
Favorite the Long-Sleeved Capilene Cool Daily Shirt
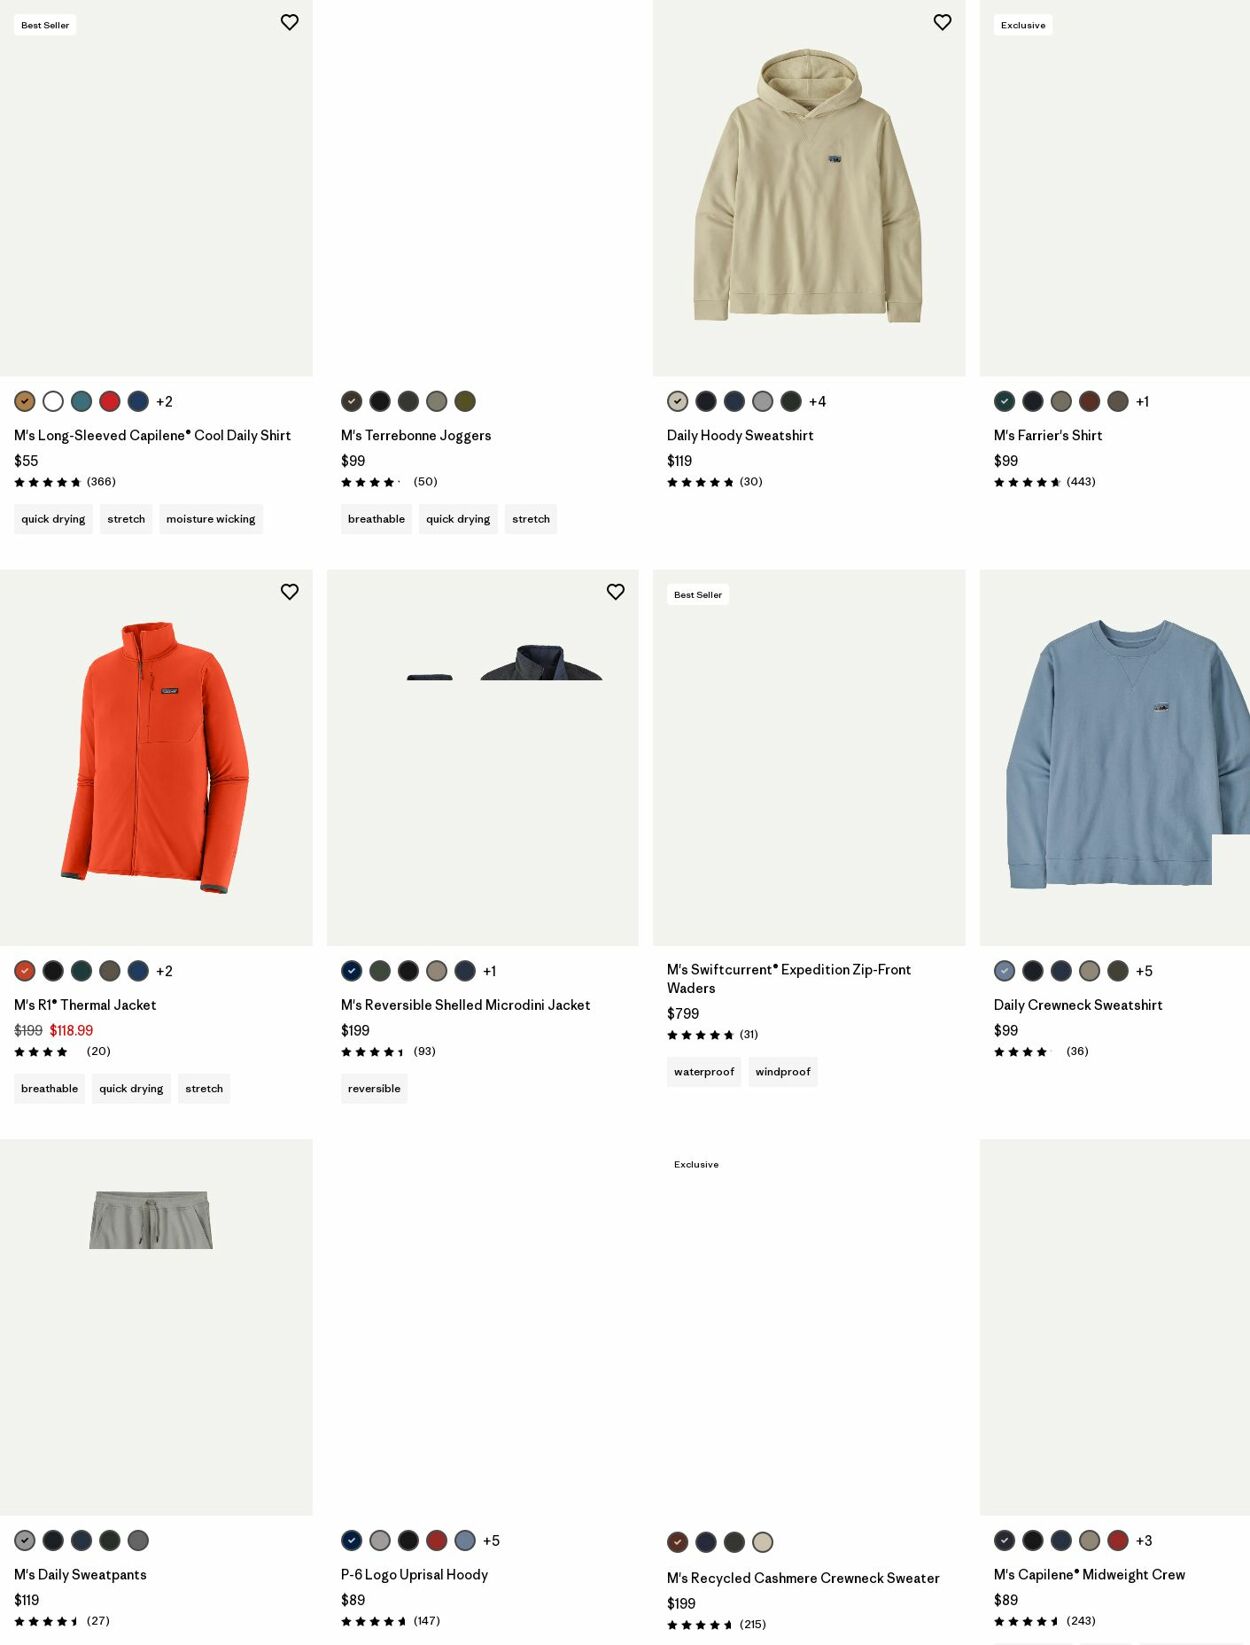pyautogui.click(x=289, y=22)
